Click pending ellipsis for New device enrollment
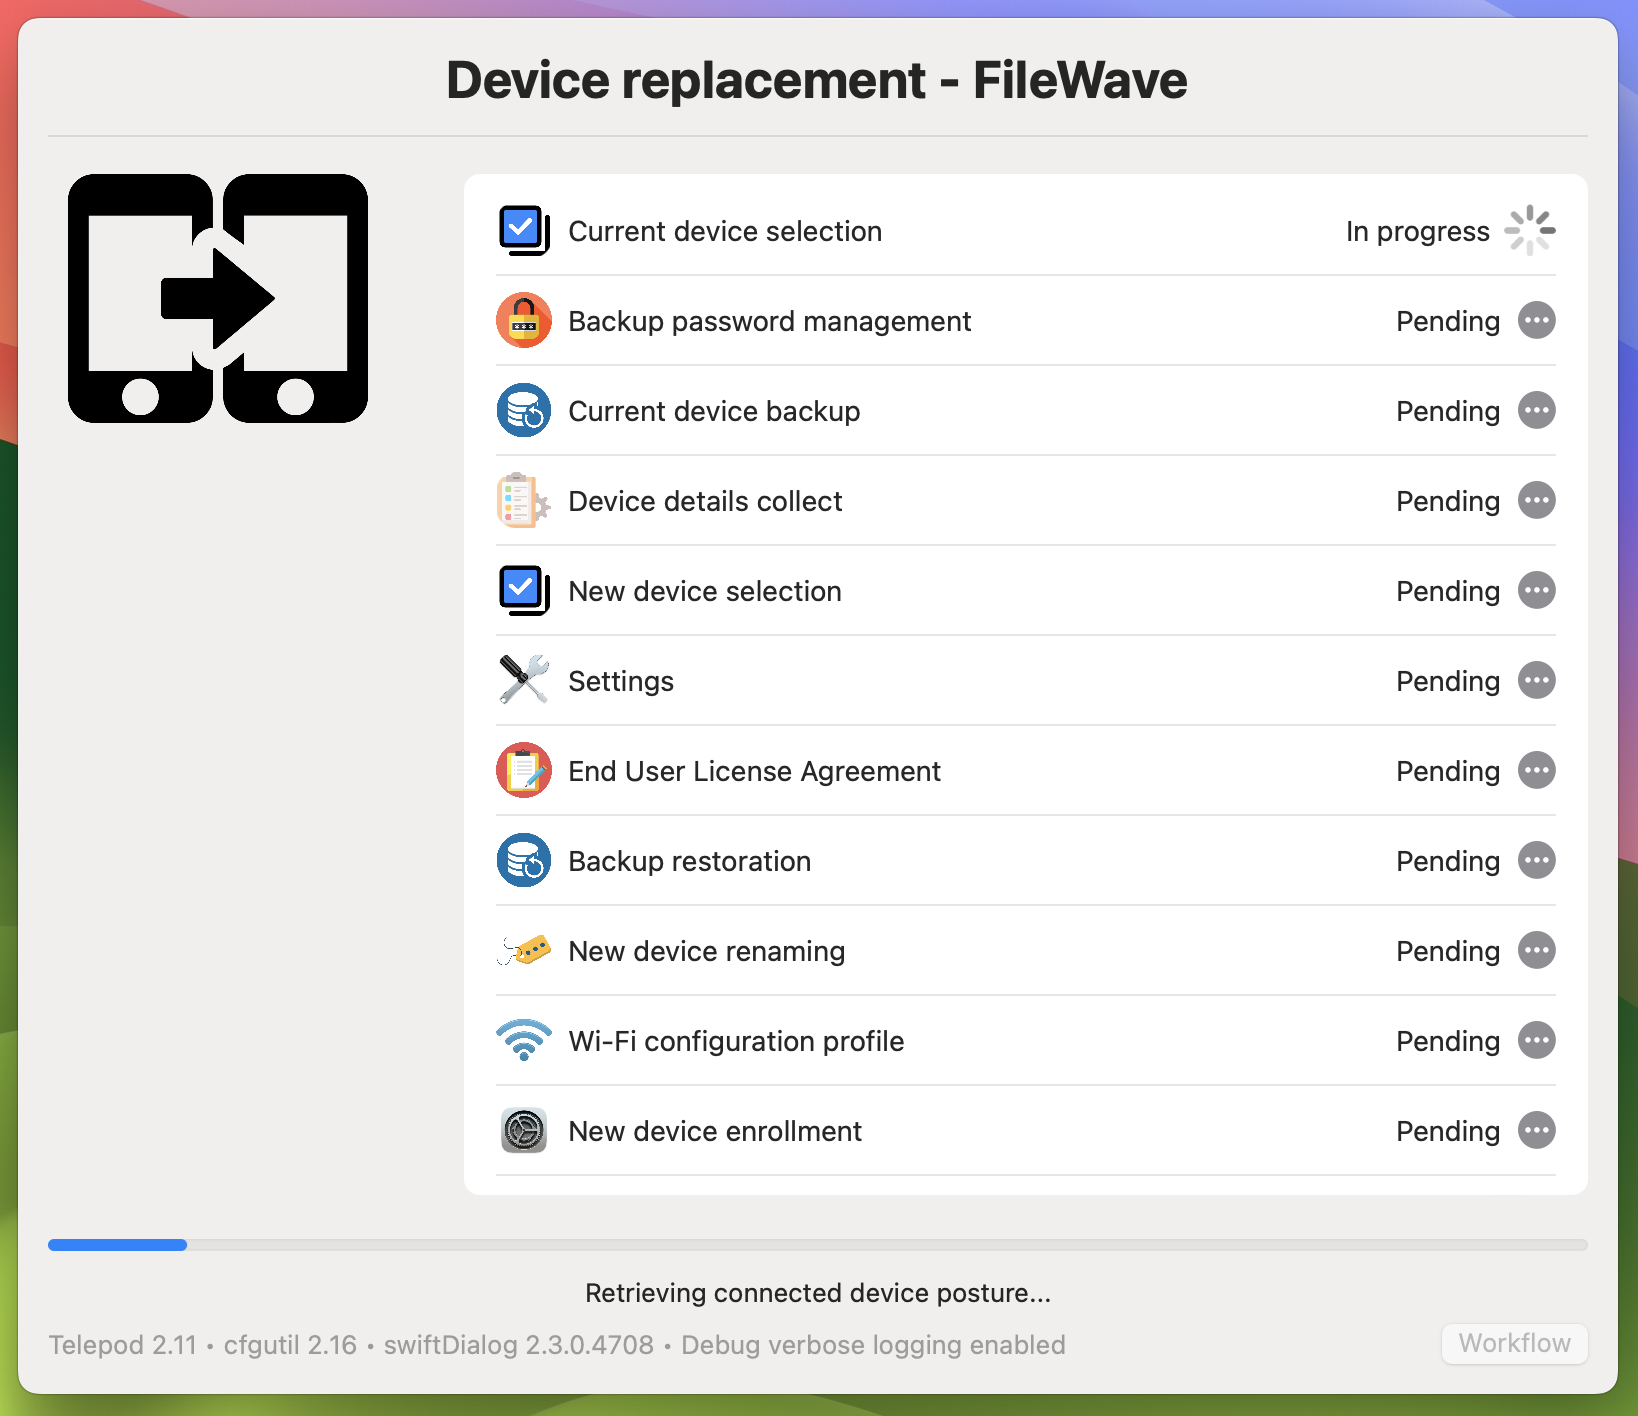 [x=1537, y=1130]
